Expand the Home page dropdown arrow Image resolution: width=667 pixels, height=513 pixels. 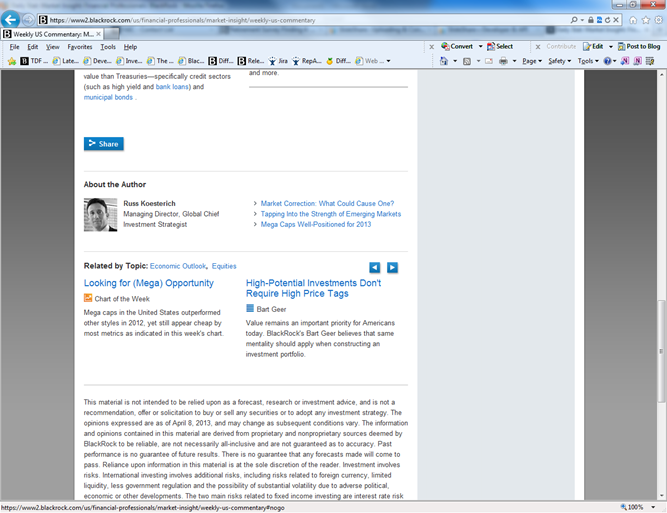click(x=455, y=61)
